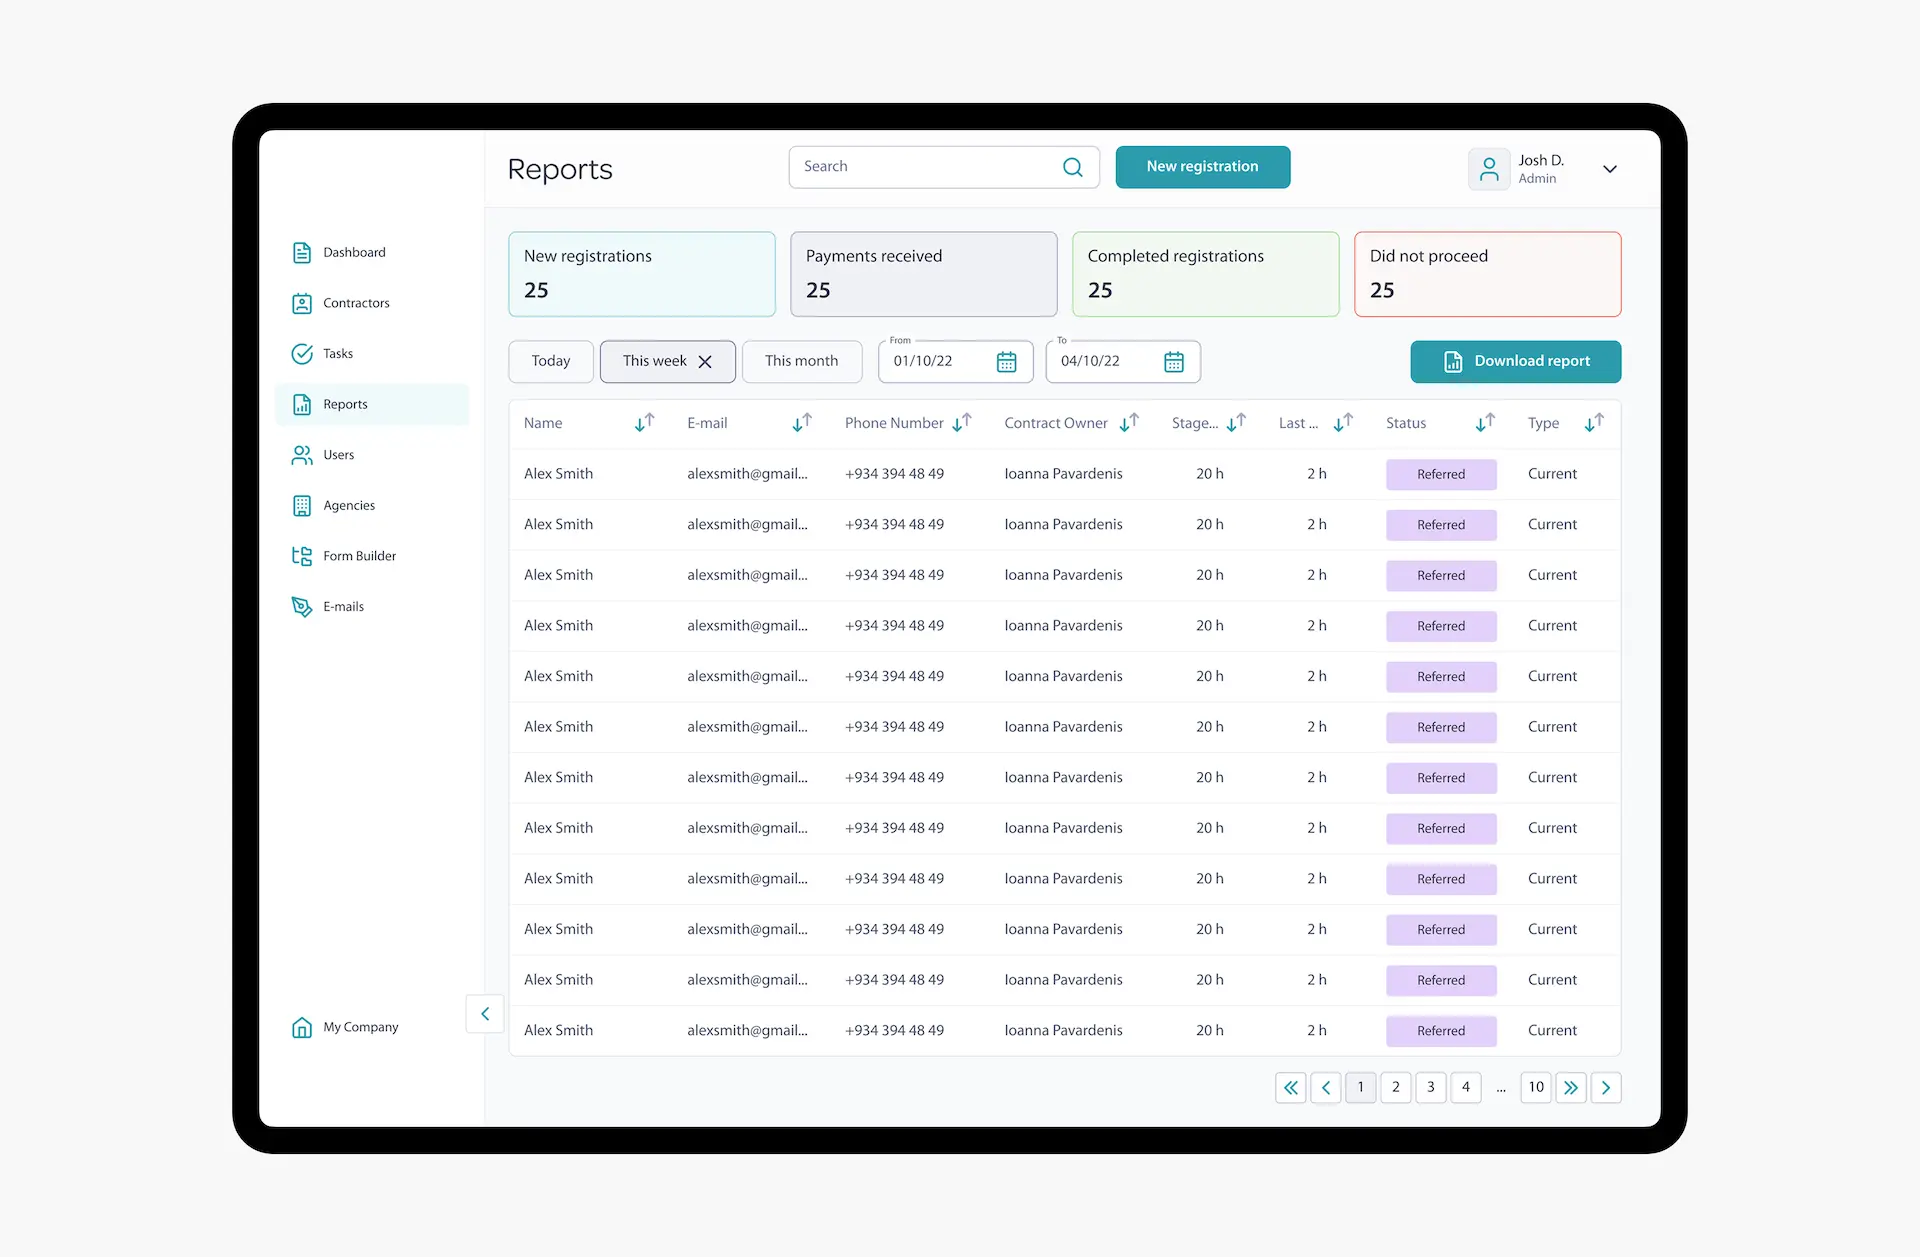Expand sorting options for Contract Owner column
The image size is (1920, 1257).
pyautogui.click(x=1130, y=423)
